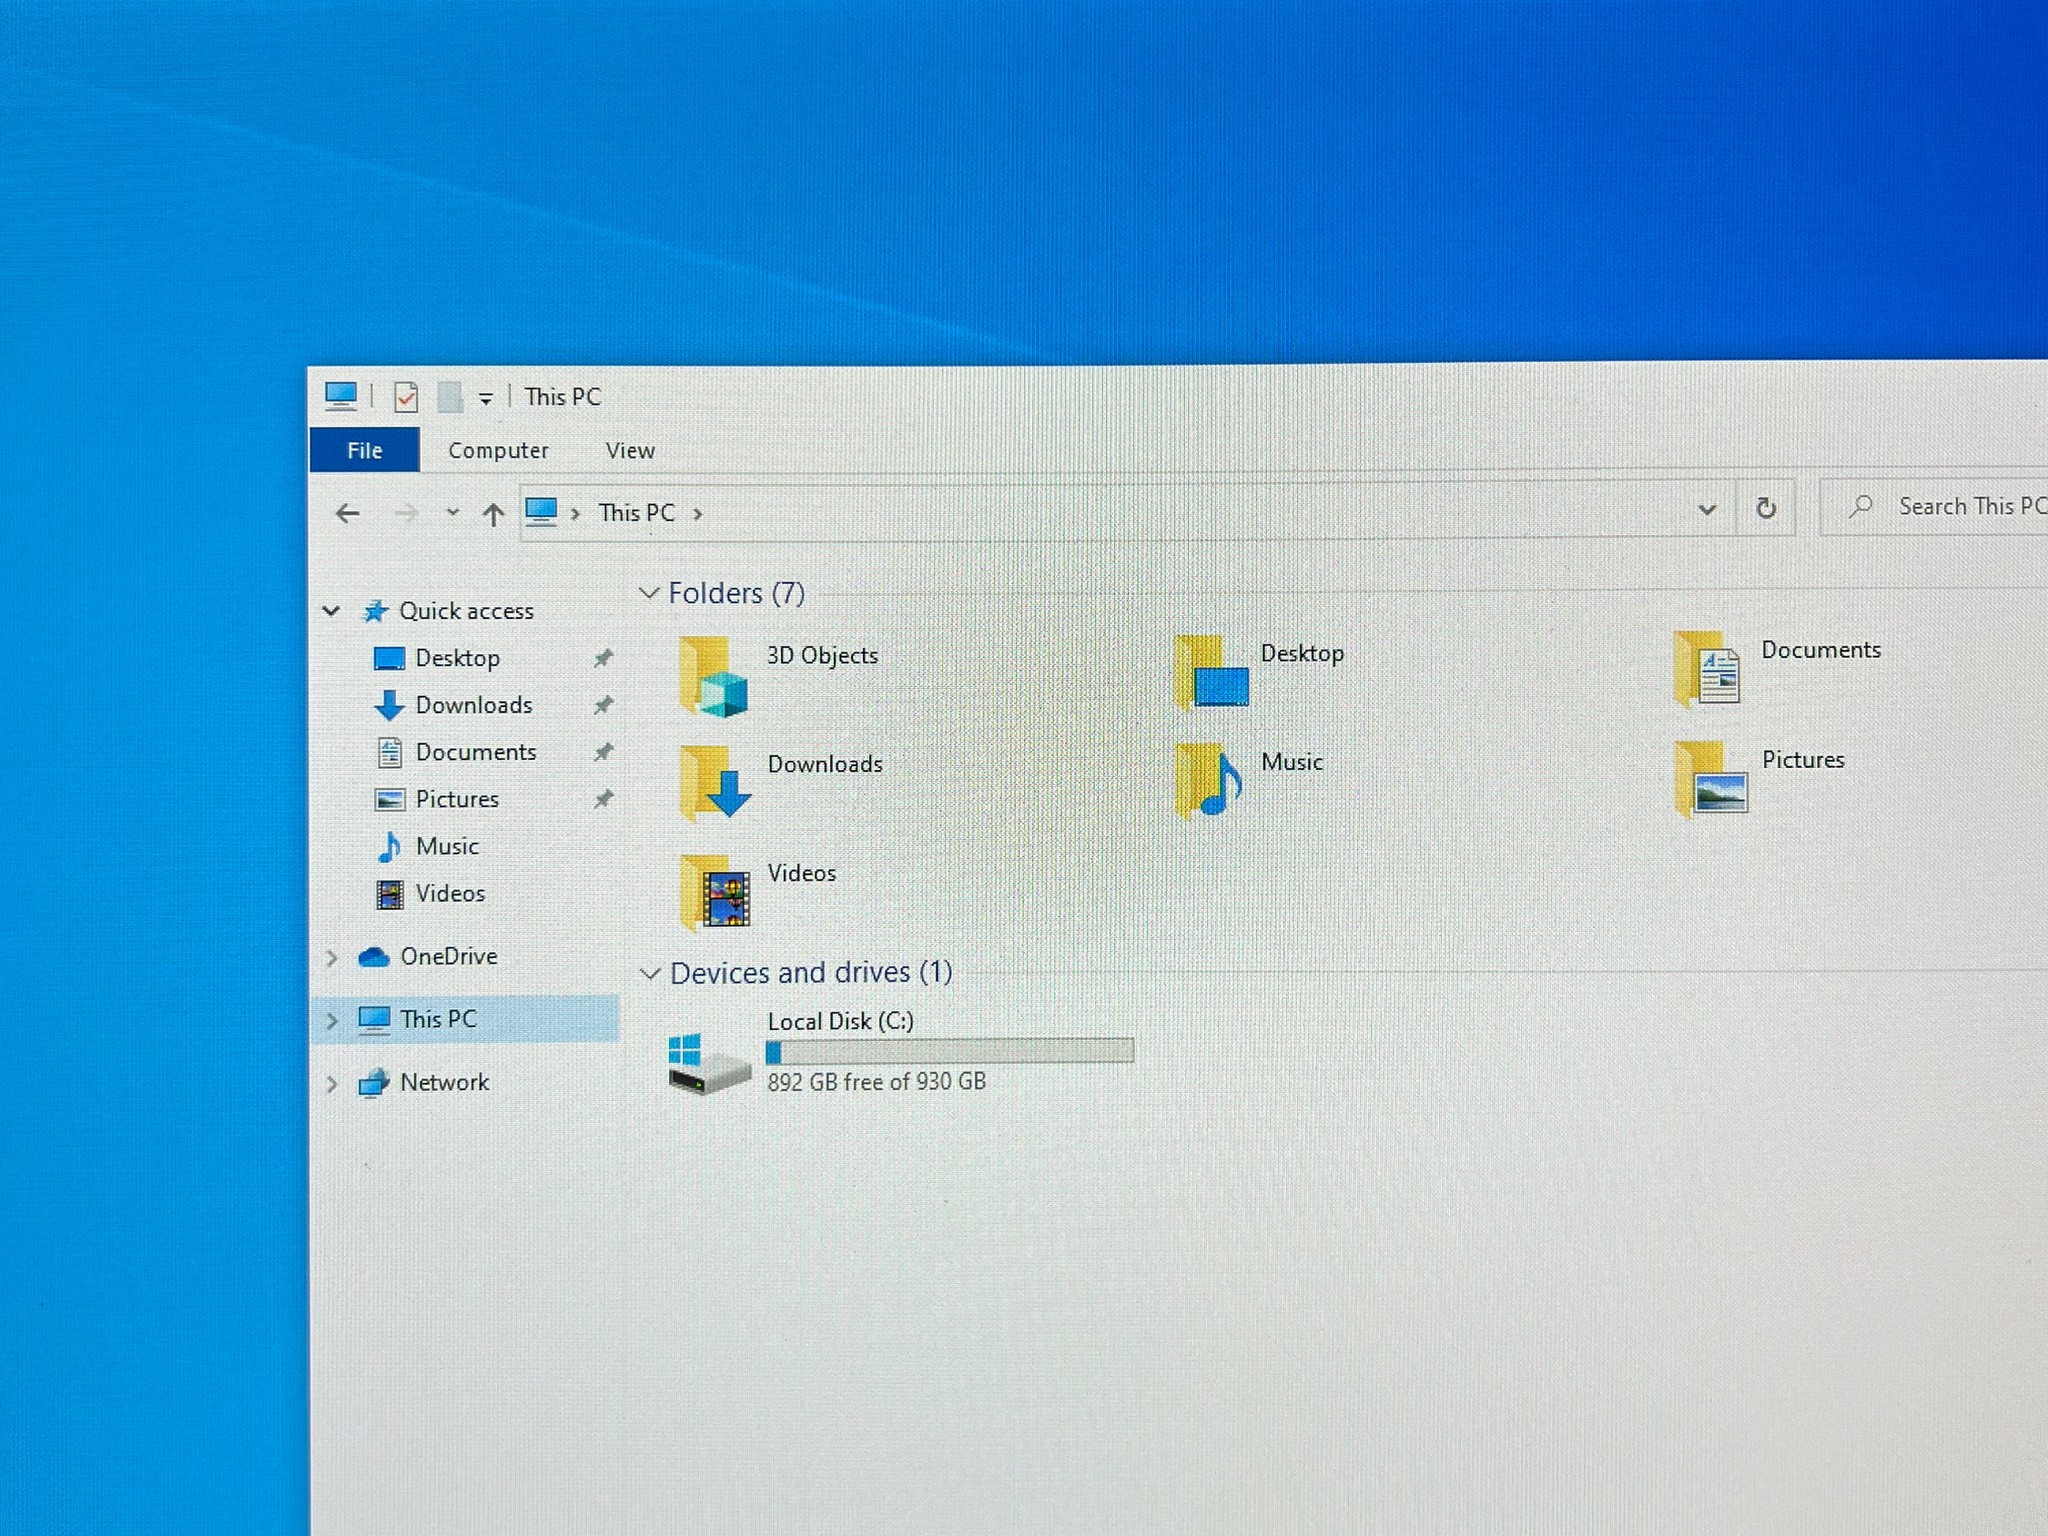Collapse the Folders (7) group
This screenshot has height=1536, width=2048.
coord(649,593)
